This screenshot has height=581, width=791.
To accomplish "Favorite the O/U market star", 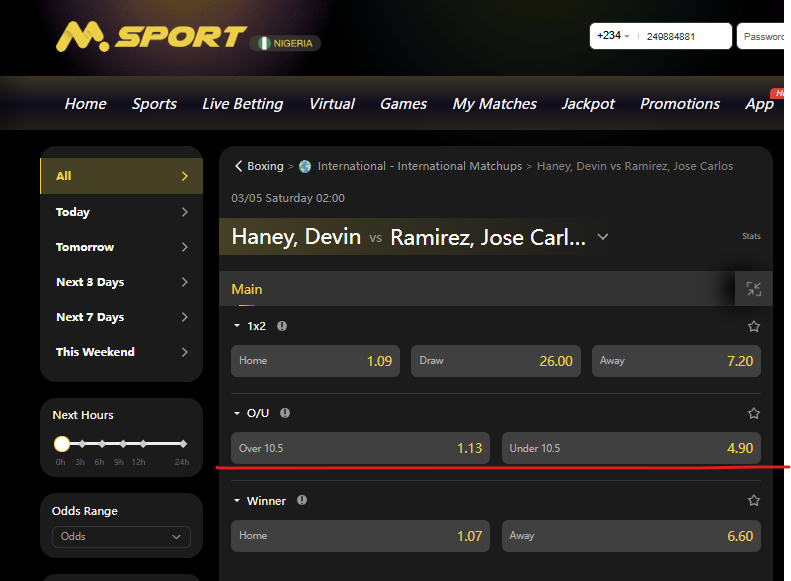I will 754,413.
